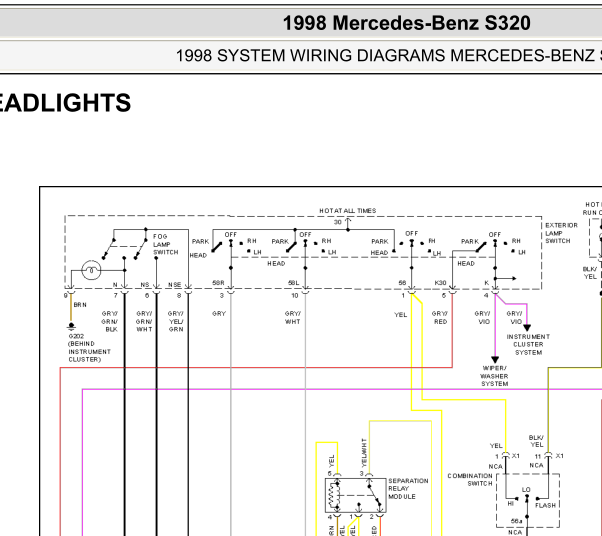Viewport: 602px width, 536px height.
Task: Click the "58R" terminal label
Action: coord(218,283)
